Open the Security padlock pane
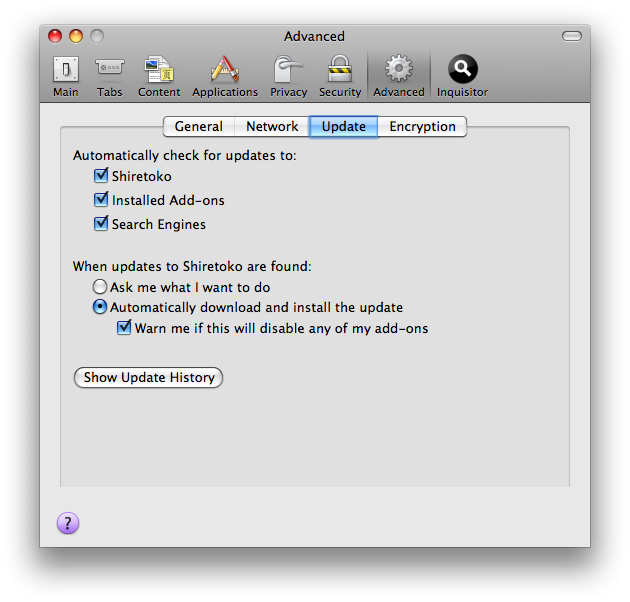630x602 pixels. pyautogui.click(x=340, y=76)
